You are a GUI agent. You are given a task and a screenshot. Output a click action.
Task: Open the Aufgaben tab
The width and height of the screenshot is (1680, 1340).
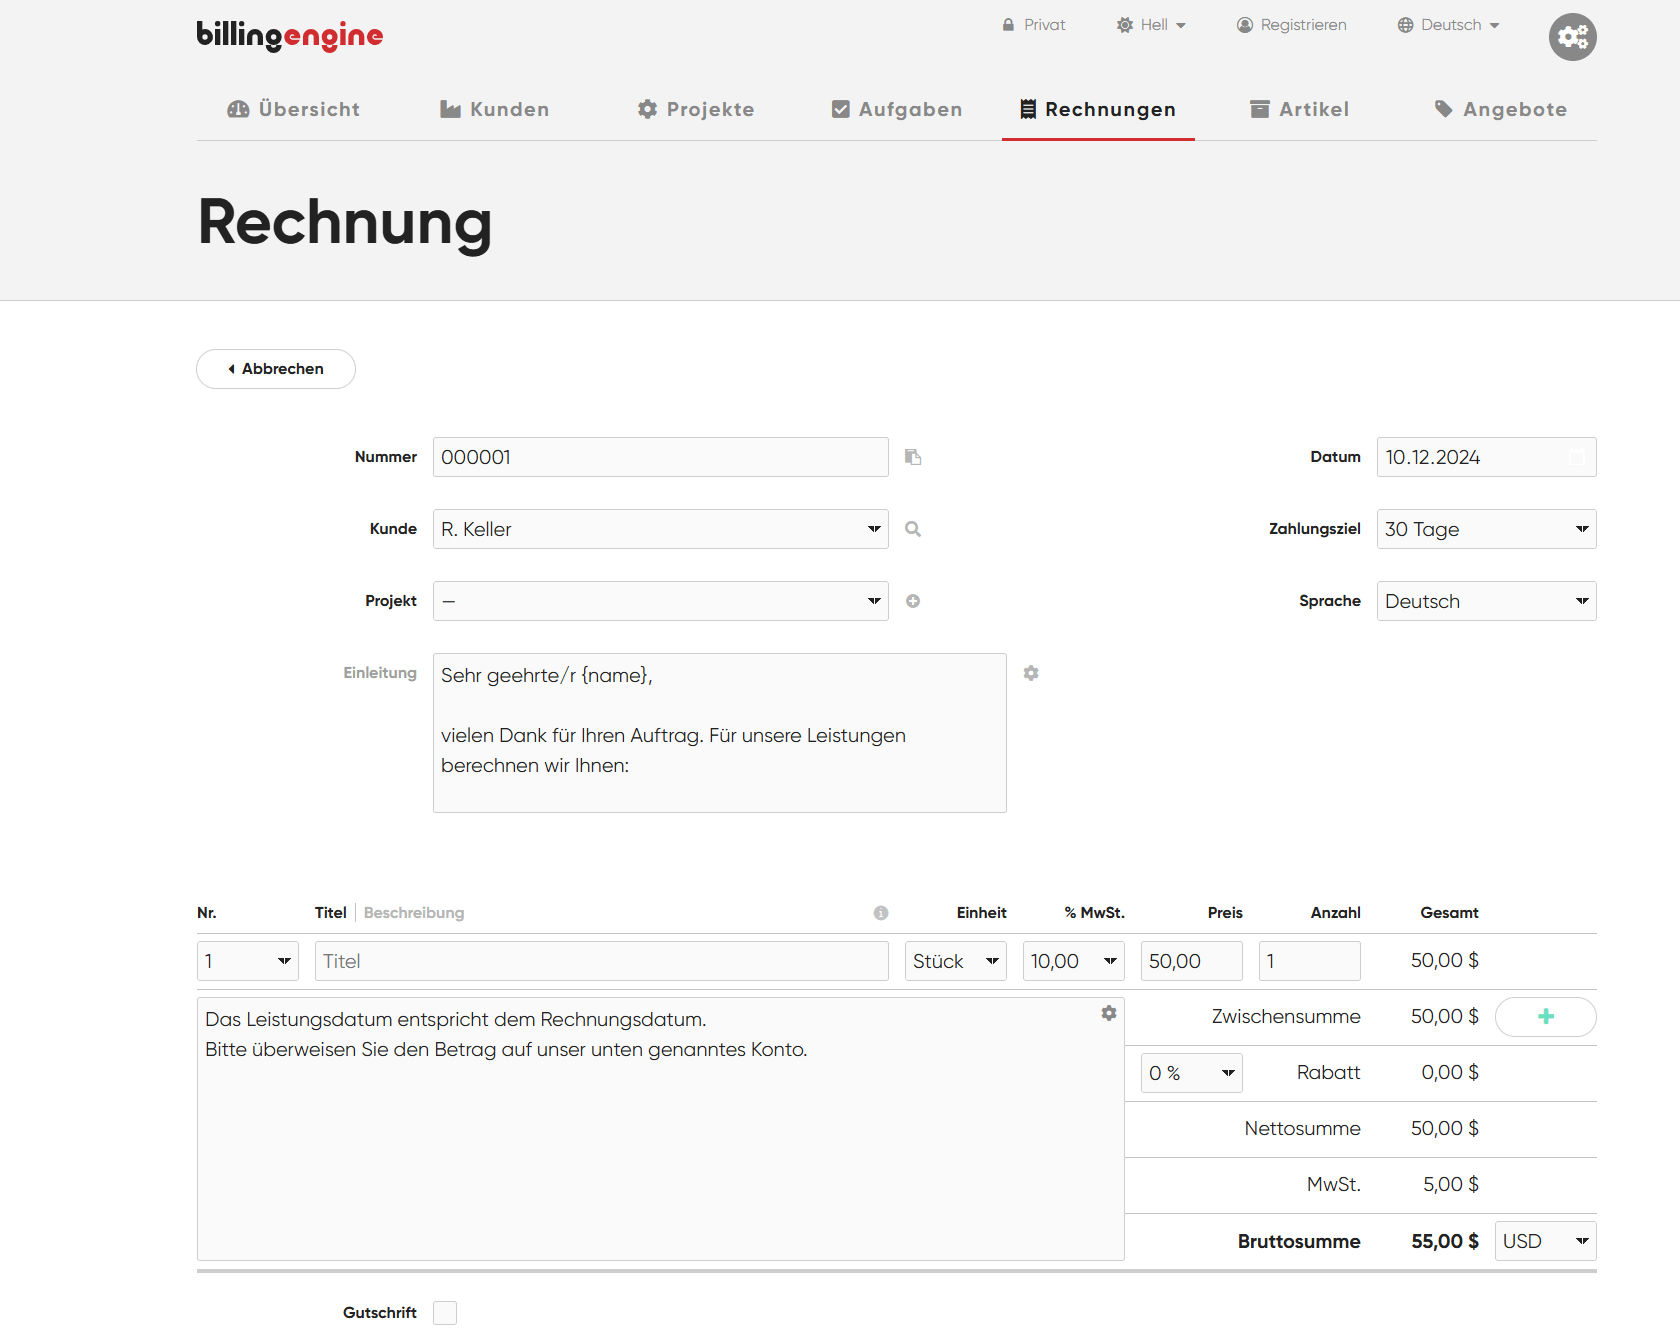897,109
